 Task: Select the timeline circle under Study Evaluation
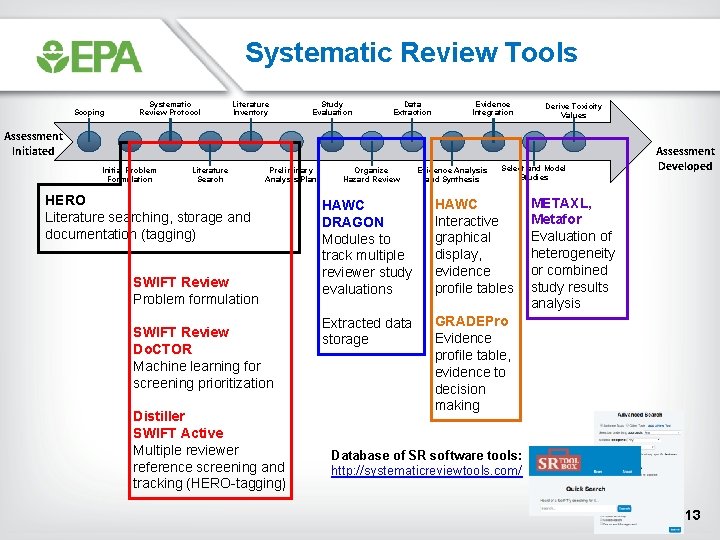332,141
